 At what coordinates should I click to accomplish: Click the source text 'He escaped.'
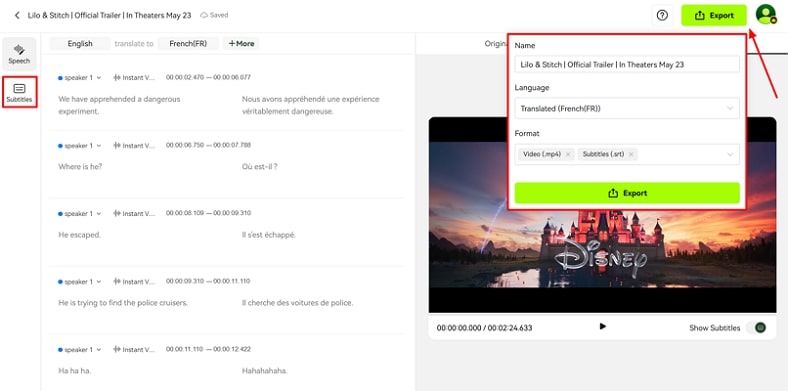79,235
